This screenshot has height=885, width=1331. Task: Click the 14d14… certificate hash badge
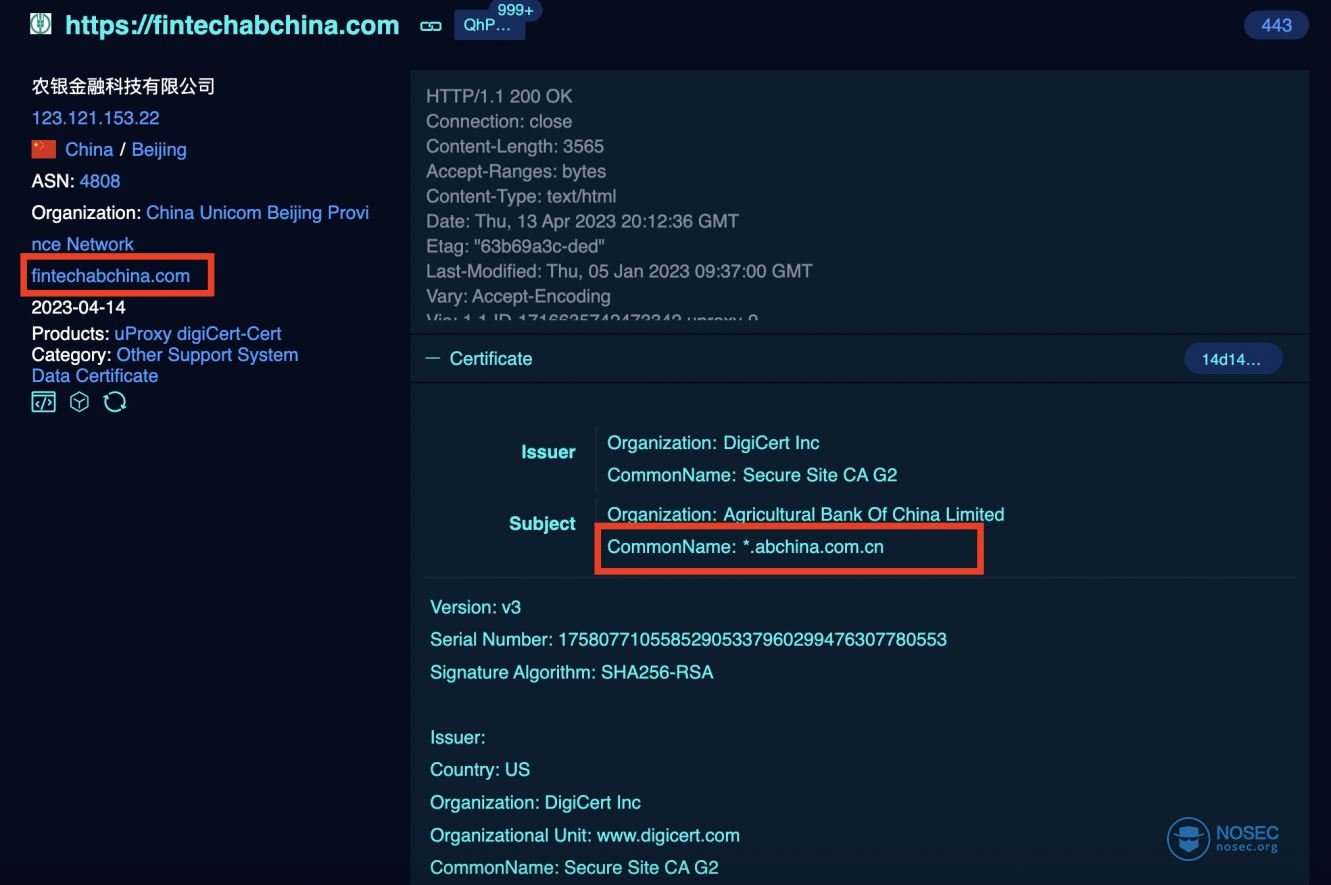1232,359
